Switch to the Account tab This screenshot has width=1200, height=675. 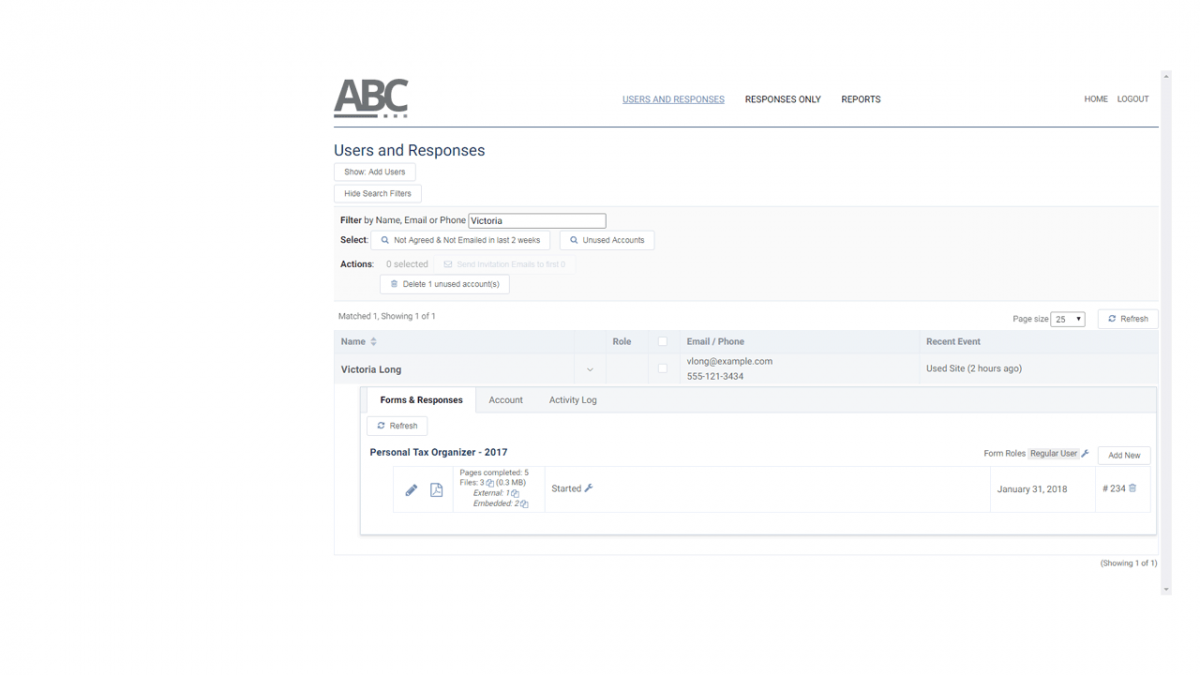(505, 400)
